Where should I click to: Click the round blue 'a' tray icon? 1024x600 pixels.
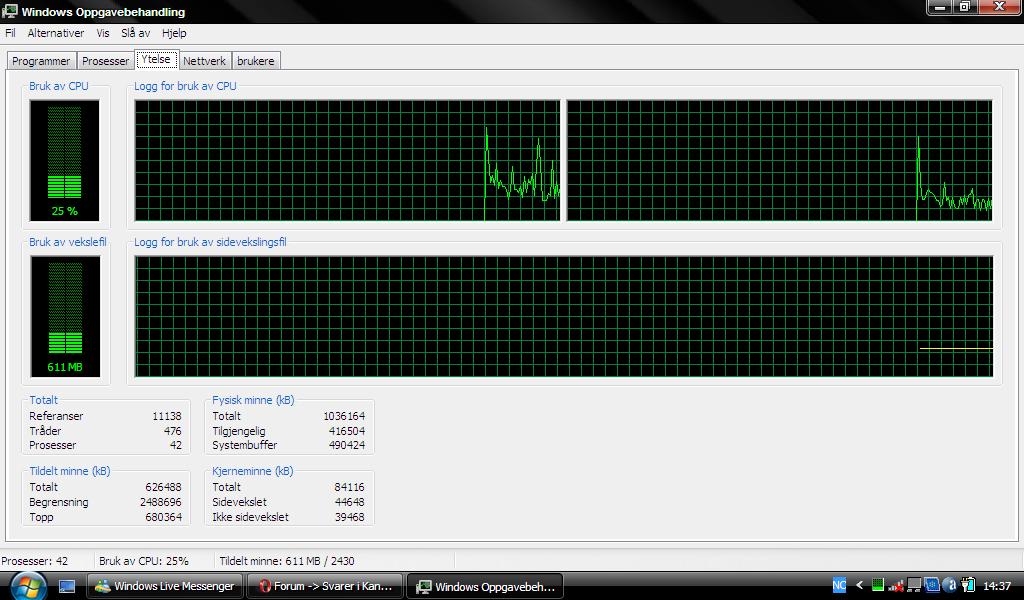tap(950, 586)
